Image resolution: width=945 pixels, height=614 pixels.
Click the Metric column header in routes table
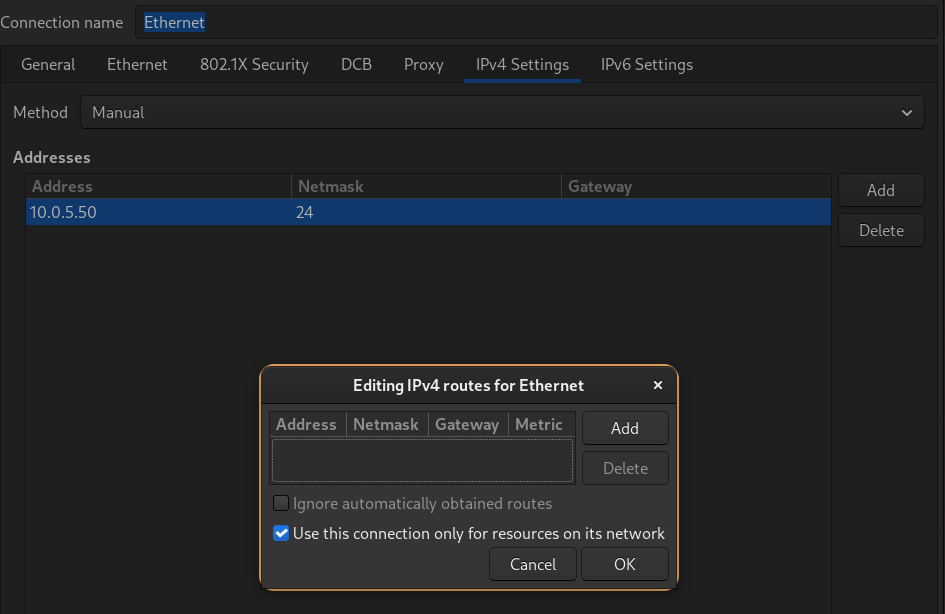click(540, 423)
